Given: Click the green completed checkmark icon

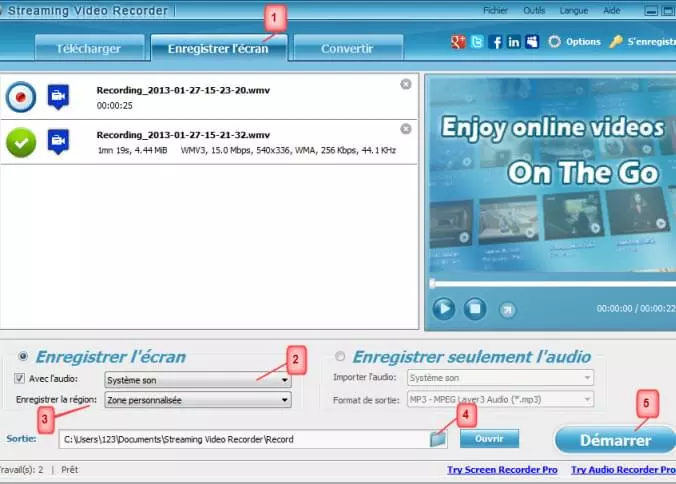Looking at the screenshot, I should click(21, 142).
